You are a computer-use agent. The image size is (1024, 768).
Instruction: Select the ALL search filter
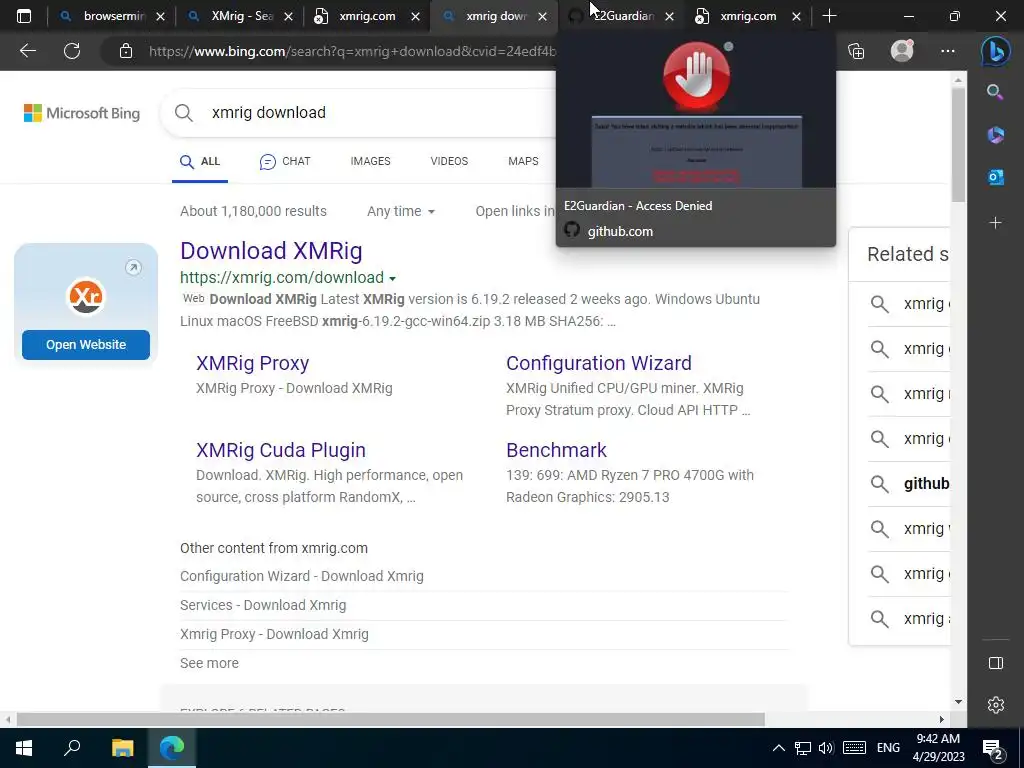pos(200,161)
